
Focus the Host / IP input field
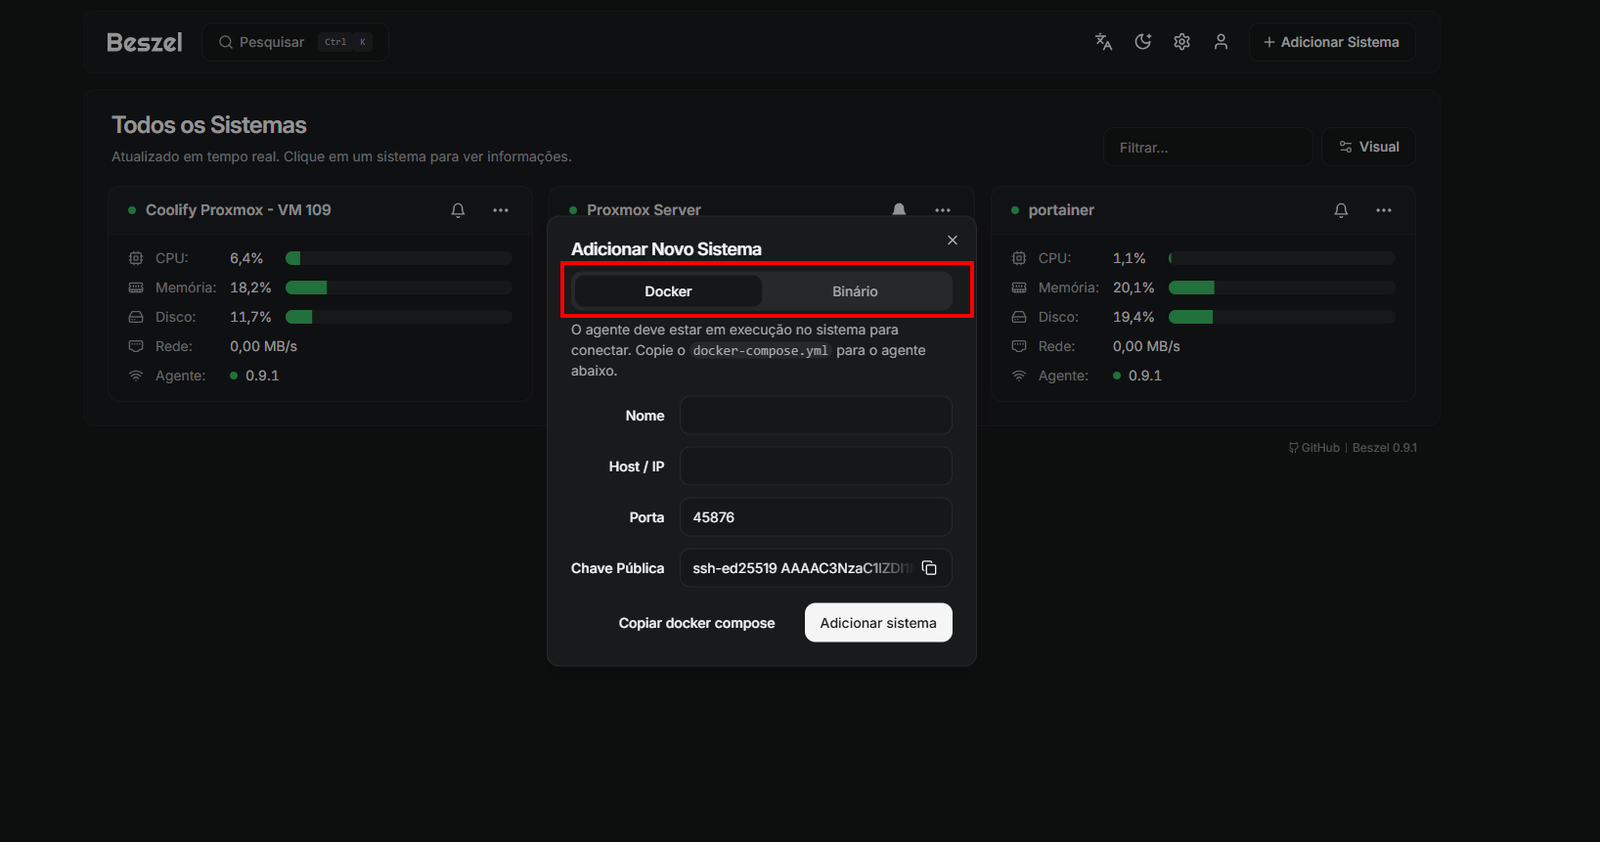816,467
